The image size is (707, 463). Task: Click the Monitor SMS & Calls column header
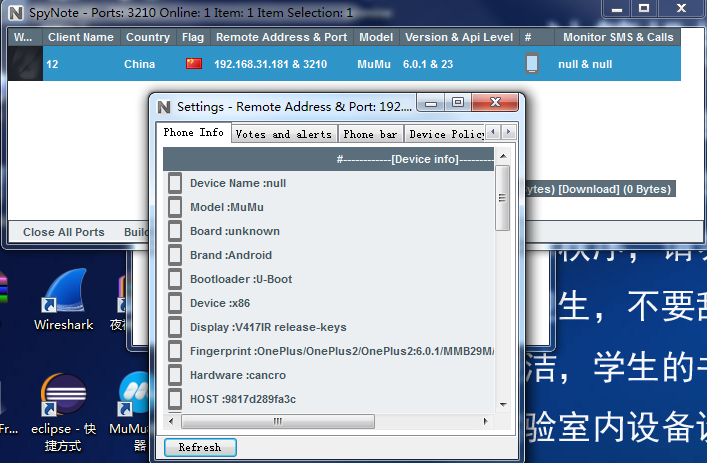pos(618,37)
